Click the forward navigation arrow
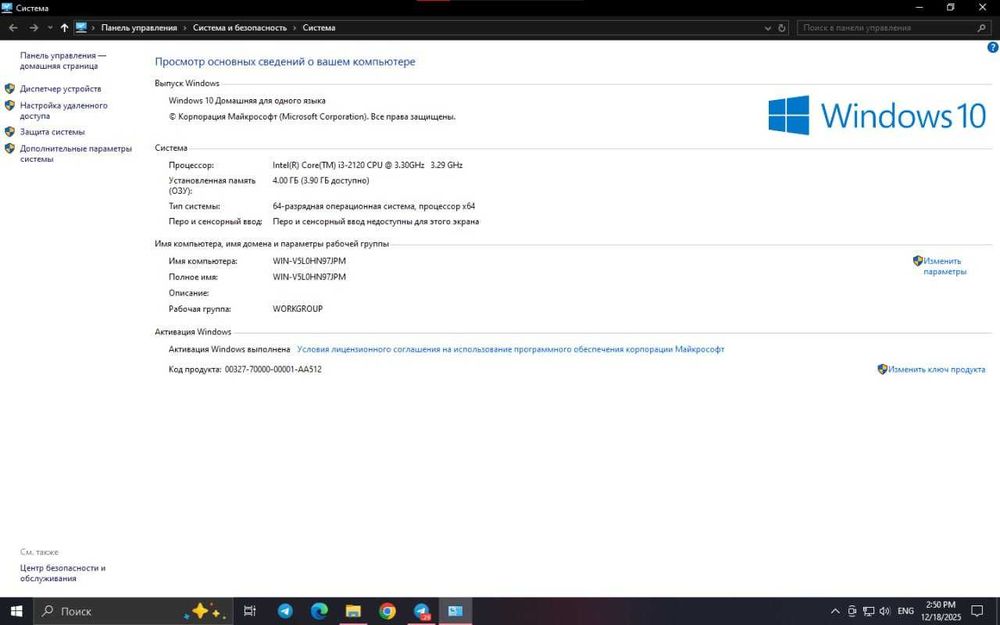The width and height of the screenshot is (1000, 625). pyautogui.click(x=34, y=28)
